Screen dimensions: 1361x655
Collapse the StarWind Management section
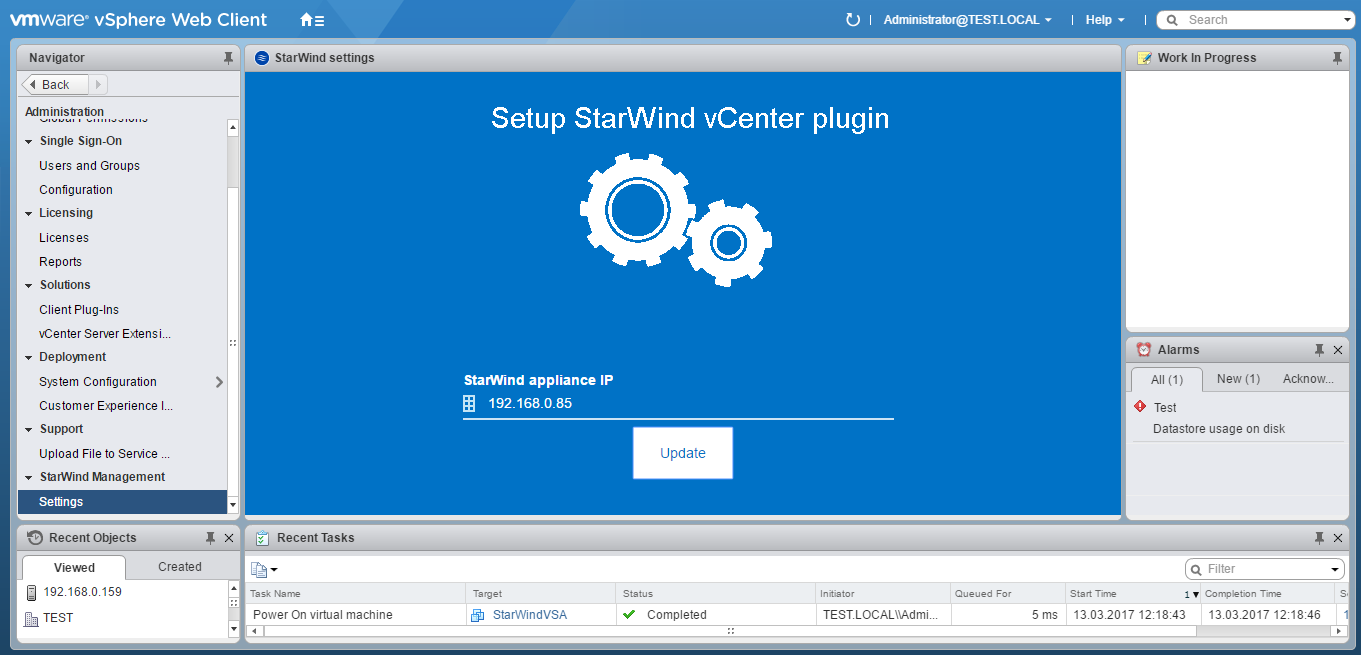[29, 478]
